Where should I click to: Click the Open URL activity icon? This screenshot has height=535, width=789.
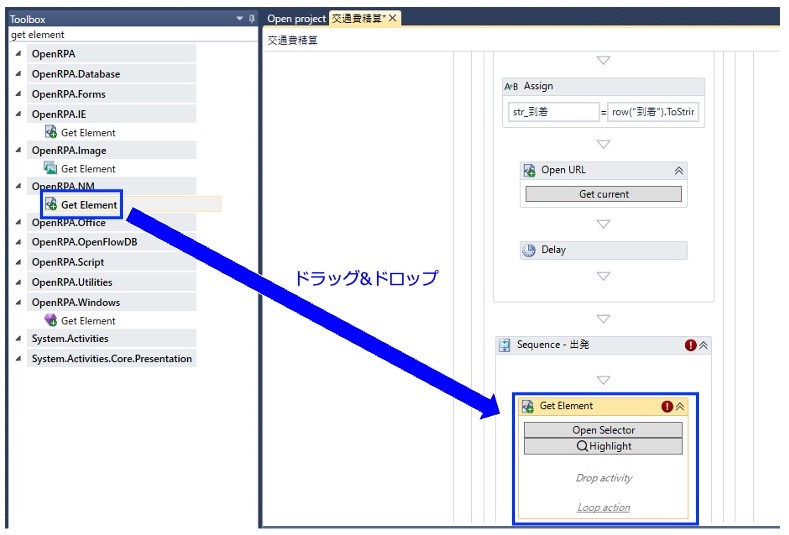click(529, 171)
